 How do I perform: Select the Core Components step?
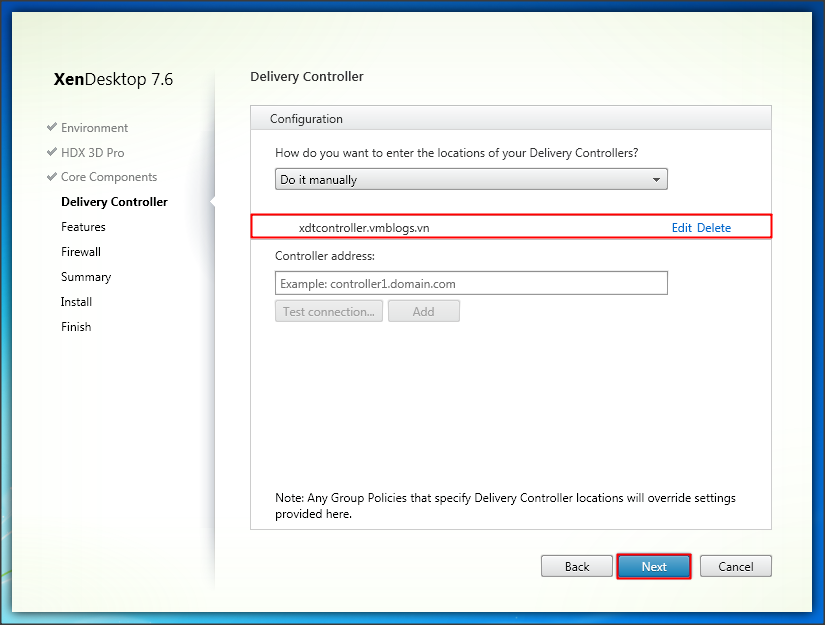point(108,177)
